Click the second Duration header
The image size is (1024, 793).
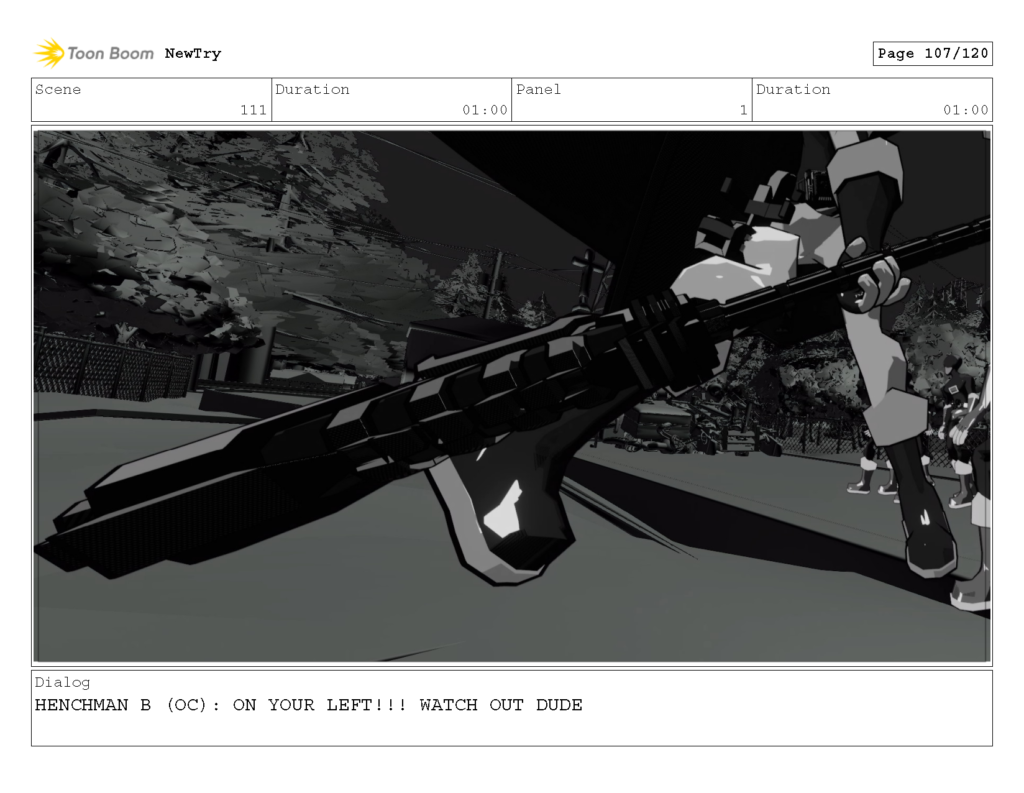794,90
